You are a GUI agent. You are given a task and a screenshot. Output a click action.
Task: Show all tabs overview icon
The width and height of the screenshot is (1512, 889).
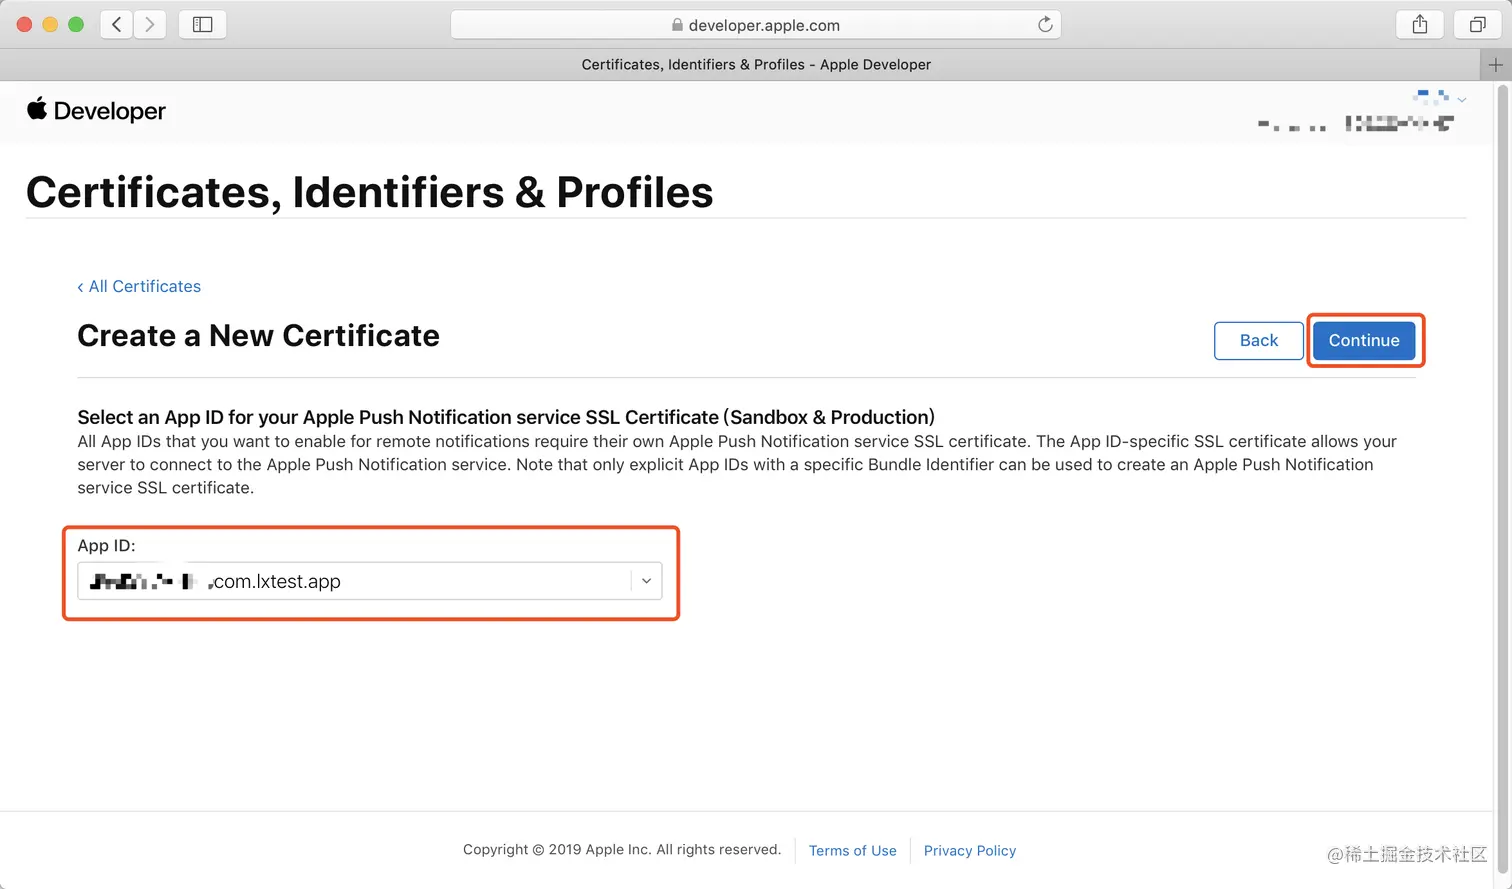click(1477, 25)
